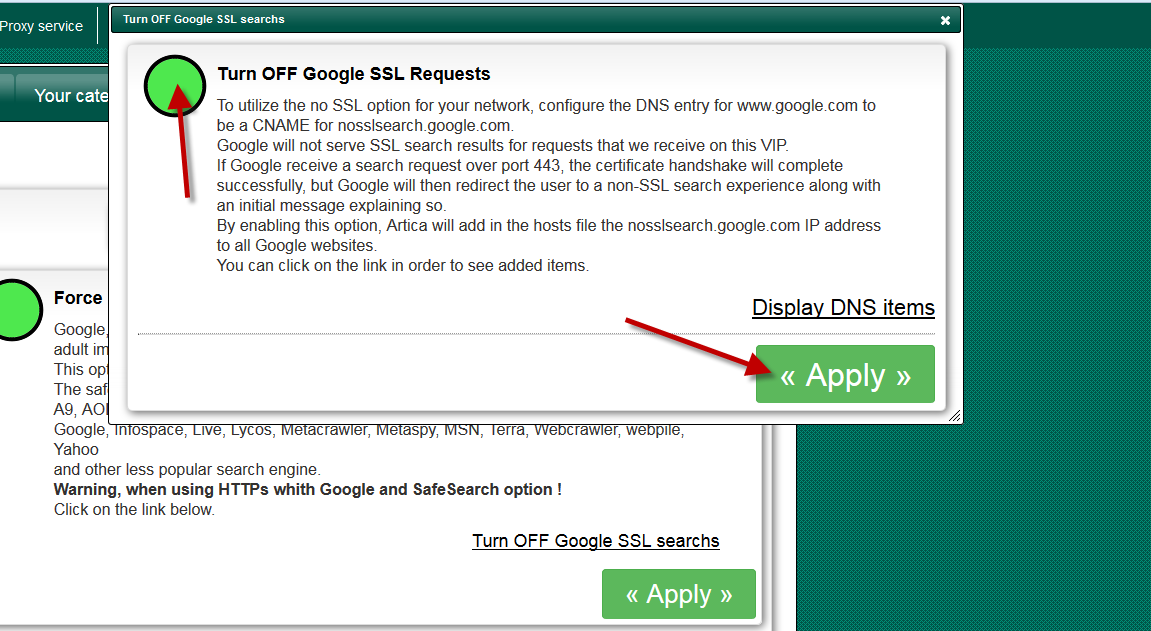Click Apply in the Google SSL dialog
1151x631 pixels.
coord(845,374)
